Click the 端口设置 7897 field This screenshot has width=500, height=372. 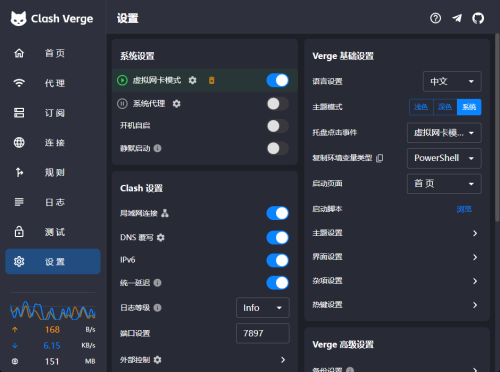[263, 333]
